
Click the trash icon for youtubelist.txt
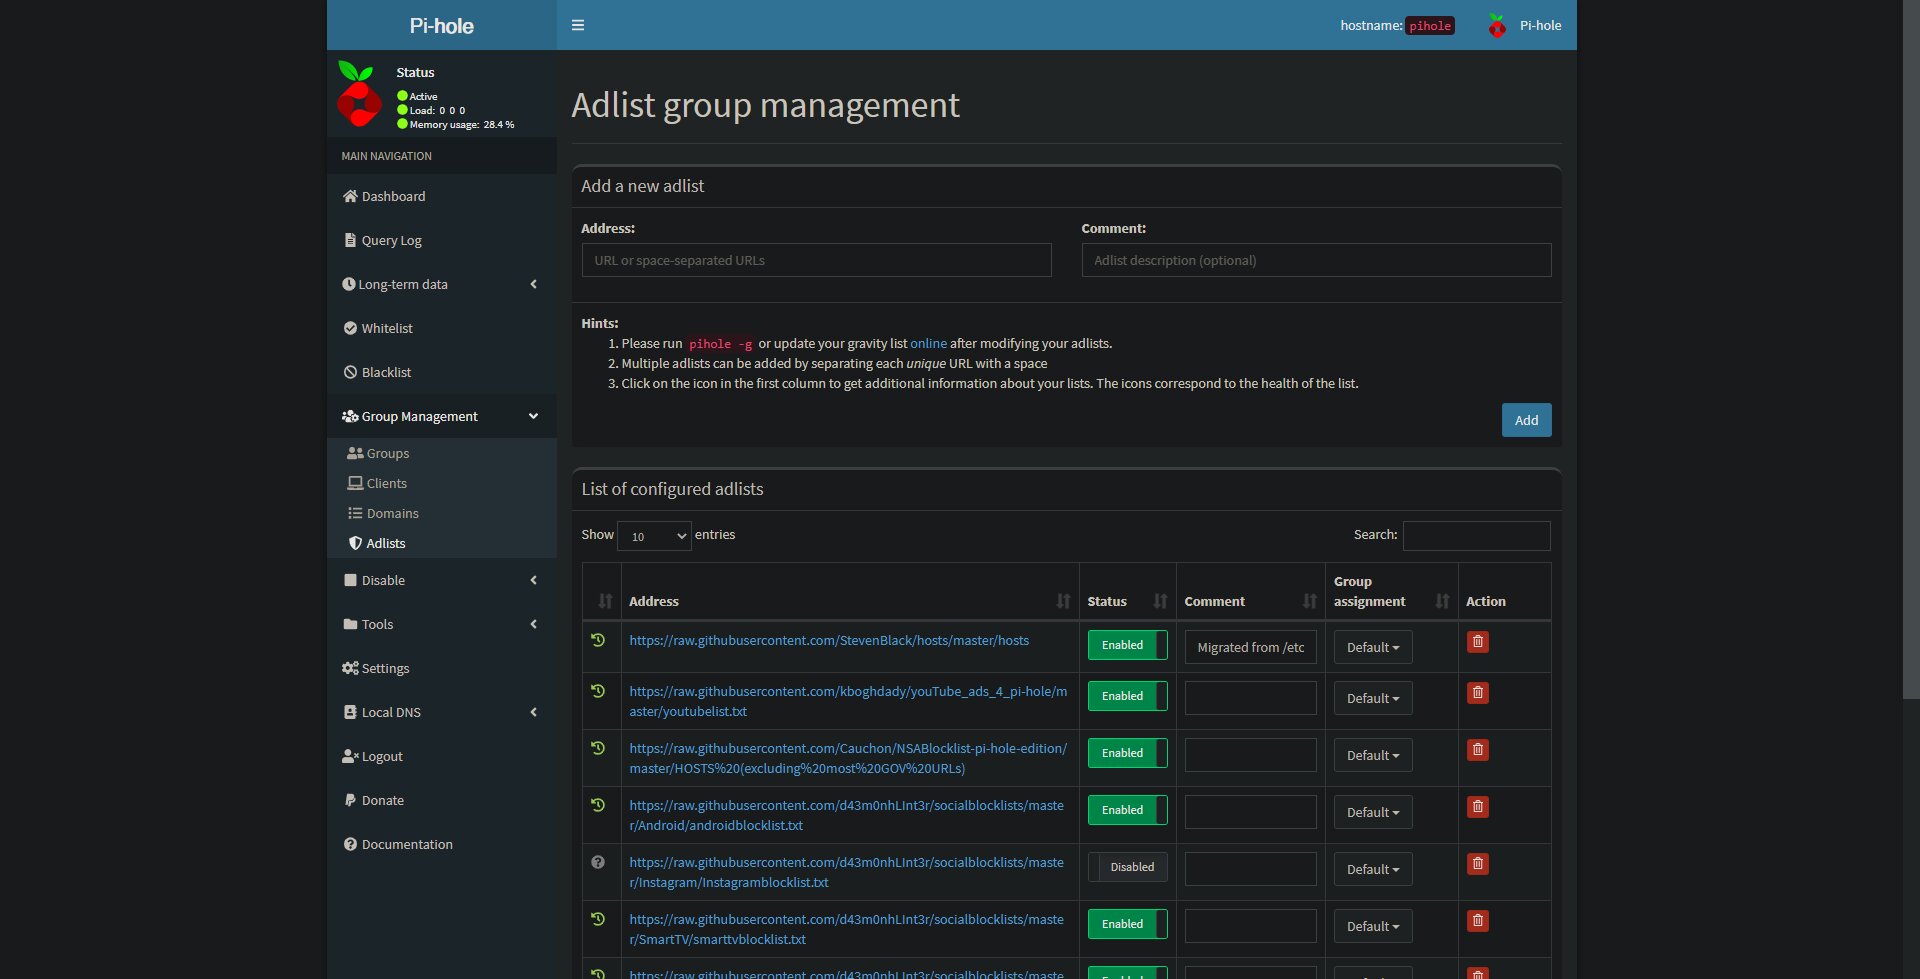pyautogui.click(x=1477, y=693)
